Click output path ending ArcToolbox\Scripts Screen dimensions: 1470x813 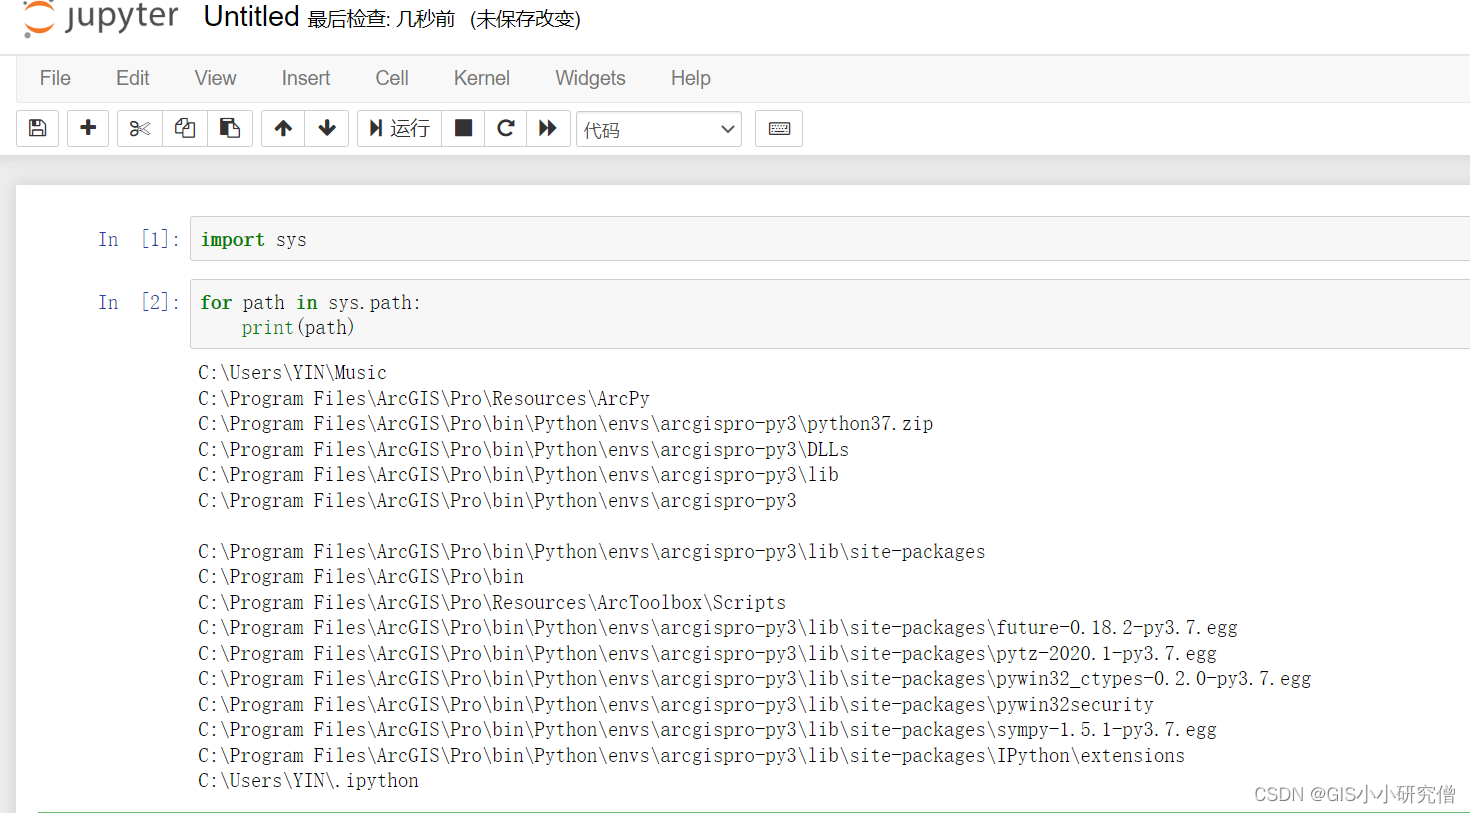[x=492, y=603]
